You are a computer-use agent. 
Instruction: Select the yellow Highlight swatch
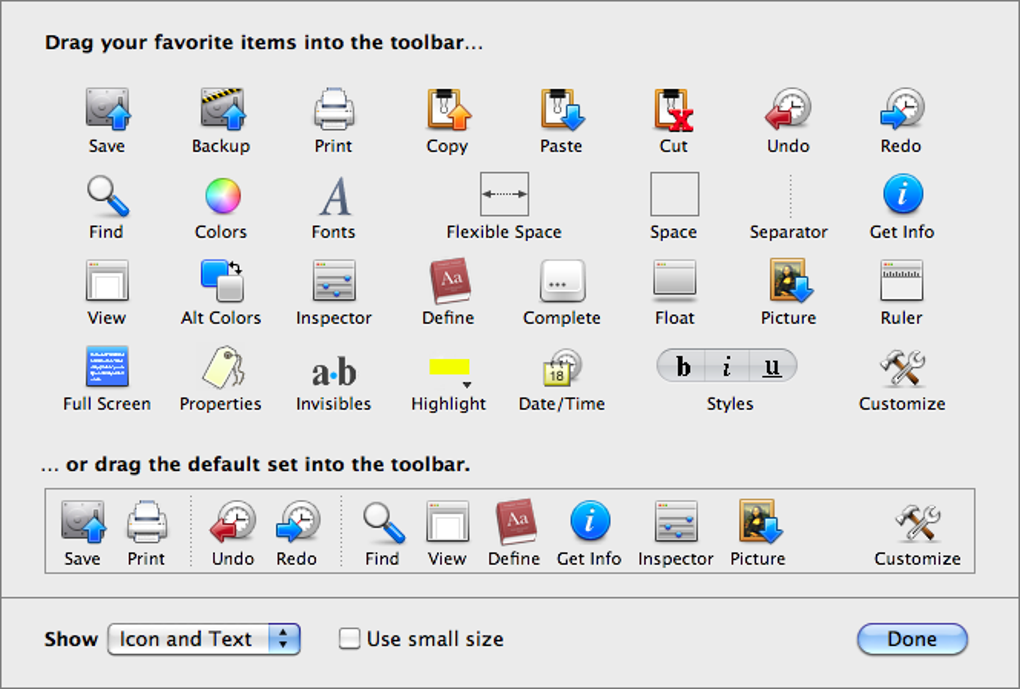(x=449, y=367)
